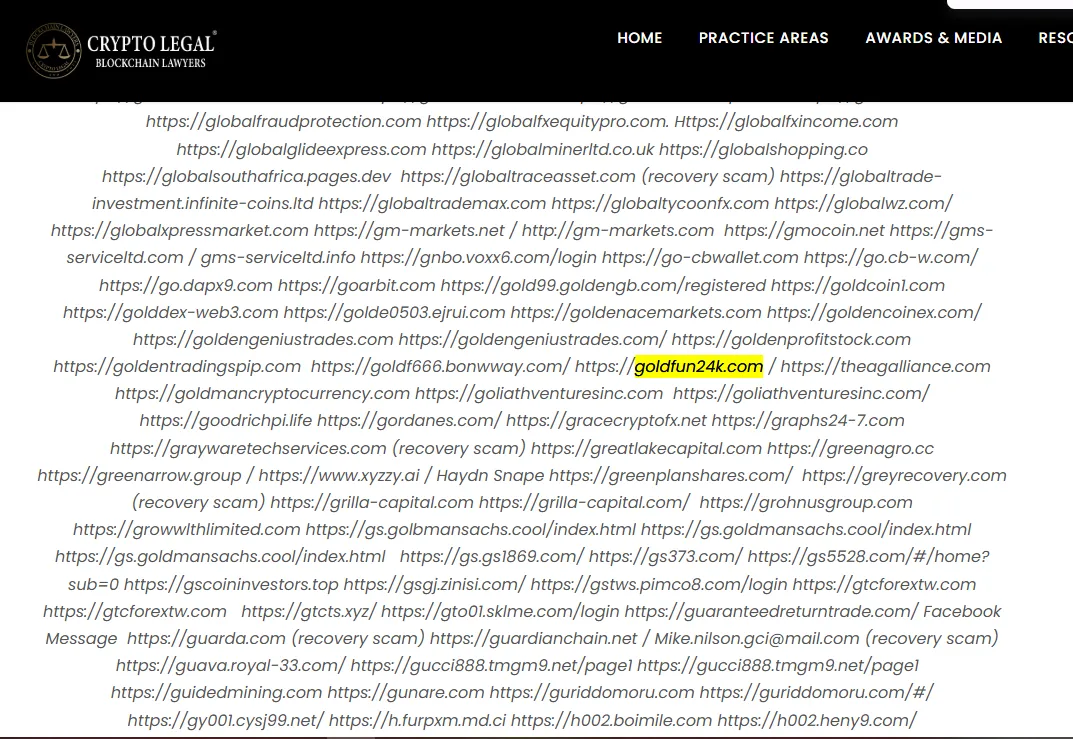Click https://gnbo.voxx6.com/login entry

click(478, 257)
